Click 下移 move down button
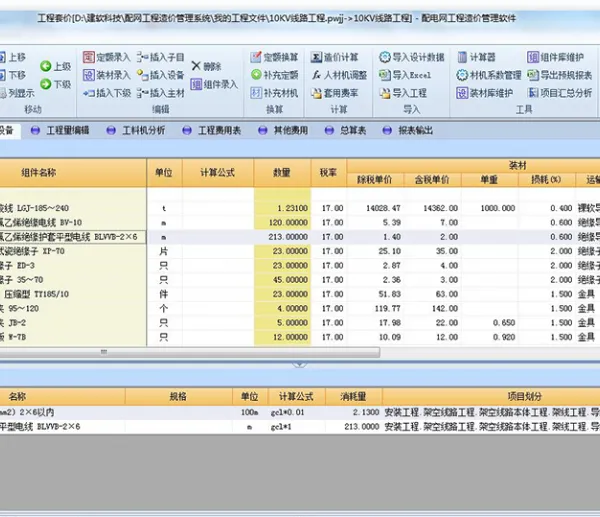The height and width of the screenshot is (517, 600). coord(13,75)
